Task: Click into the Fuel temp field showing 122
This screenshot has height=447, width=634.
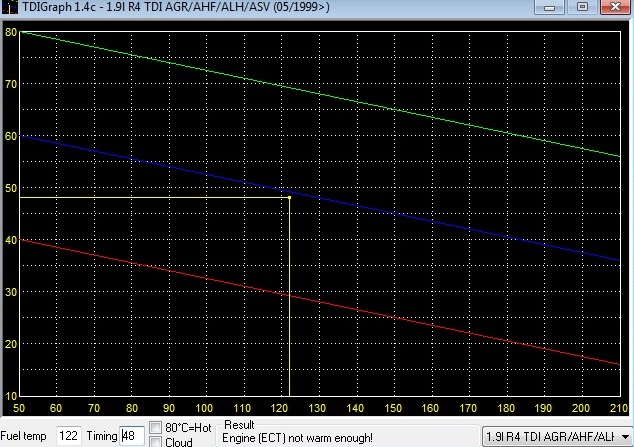Action: (x=68, y=436)
